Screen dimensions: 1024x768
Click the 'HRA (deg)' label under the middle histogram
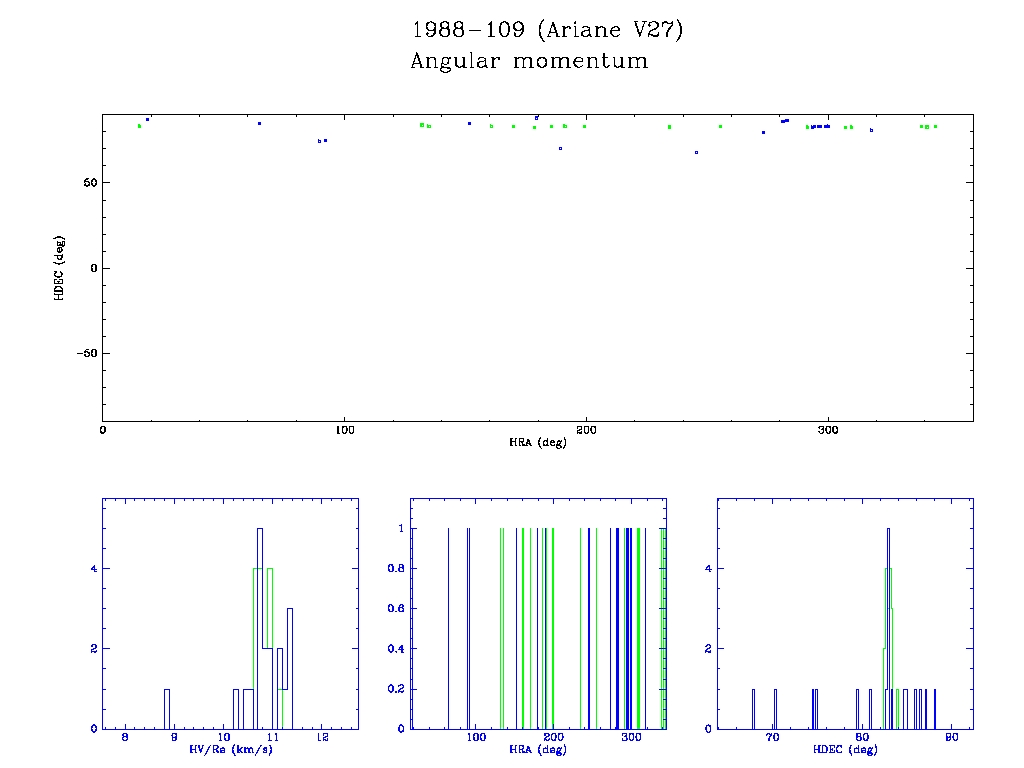click(x=537, y=750)
